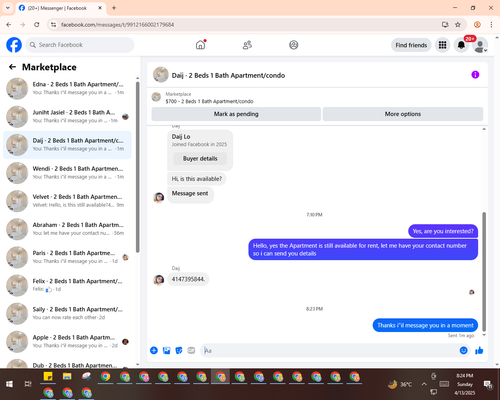Image resolution: width=500 pixels, height=400 pixels.
Task: Open the Home feed icon
Action: click(x=200, y=45)
